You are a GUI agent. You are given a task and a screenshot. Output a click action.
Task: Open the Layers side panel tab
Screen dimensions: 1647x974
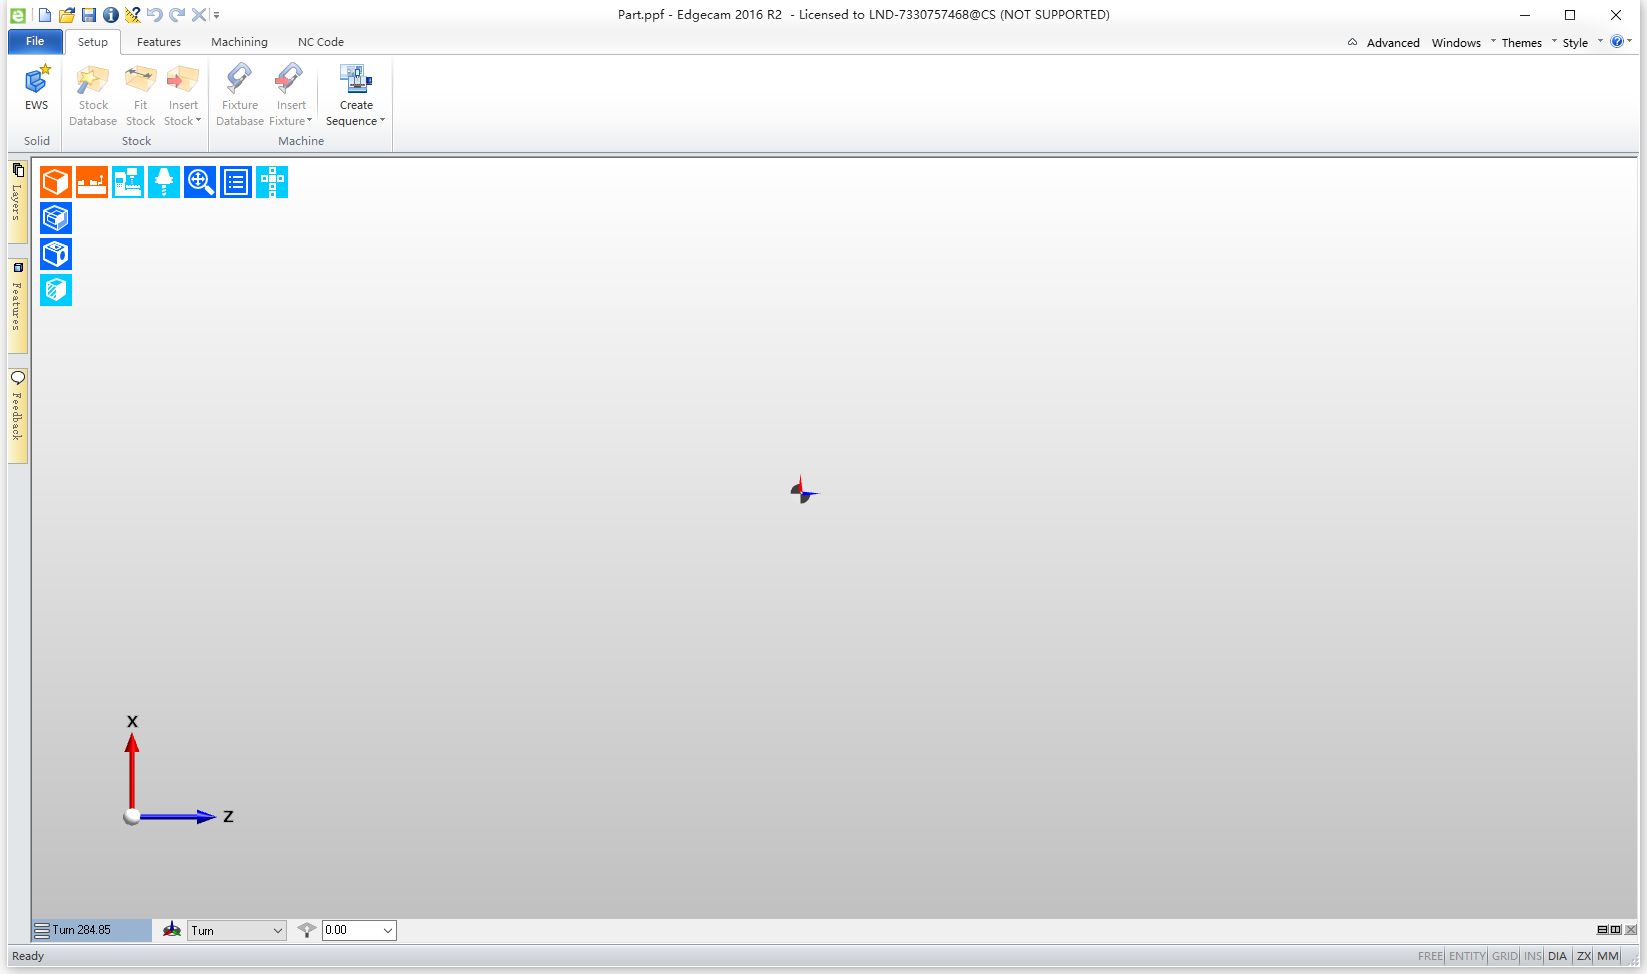tap(17, 201)
